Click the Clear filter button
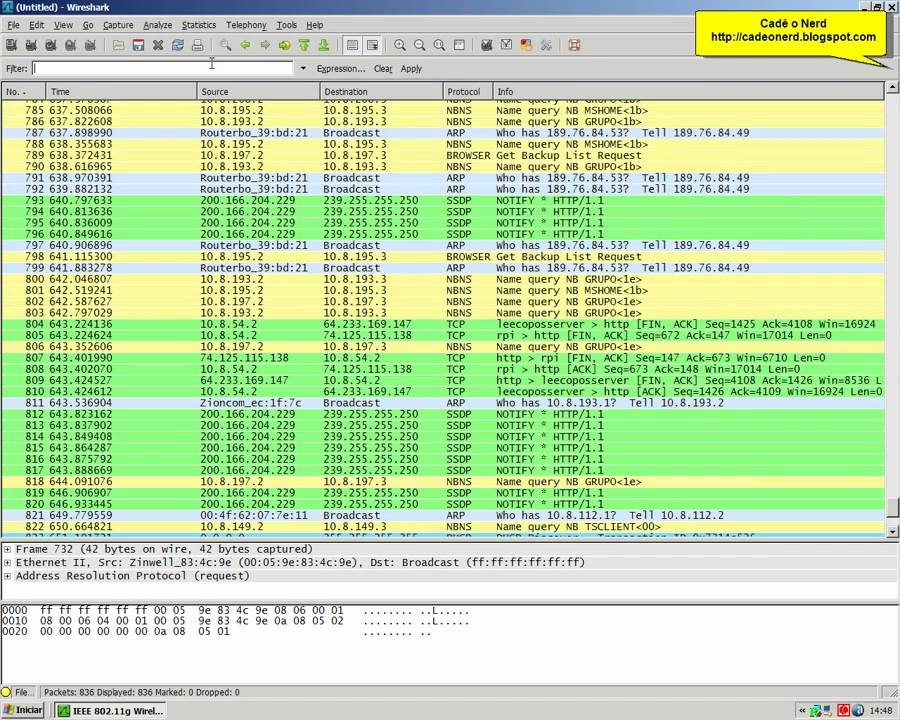 383,69
